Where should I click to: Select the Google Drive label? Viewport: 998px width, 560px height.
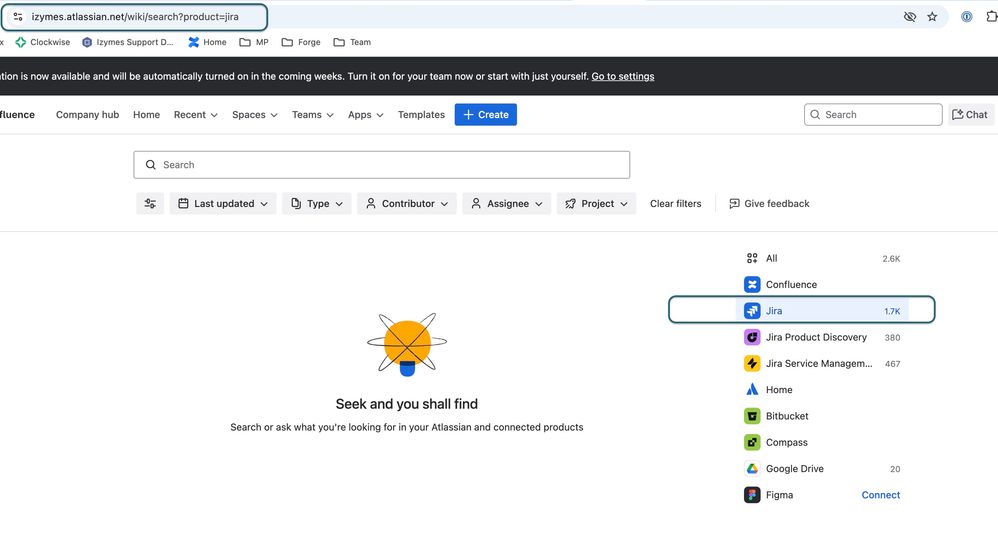pyautogui.click(x=794, y=468)
